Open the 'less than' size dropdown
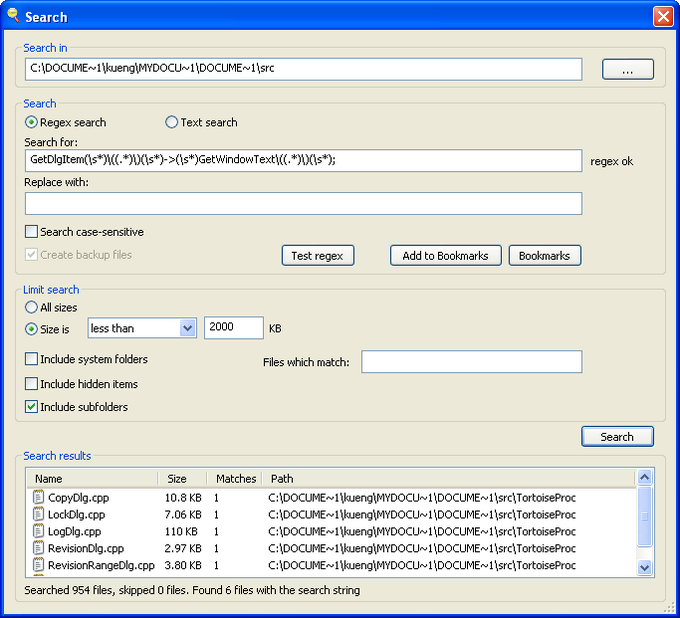 187,328
